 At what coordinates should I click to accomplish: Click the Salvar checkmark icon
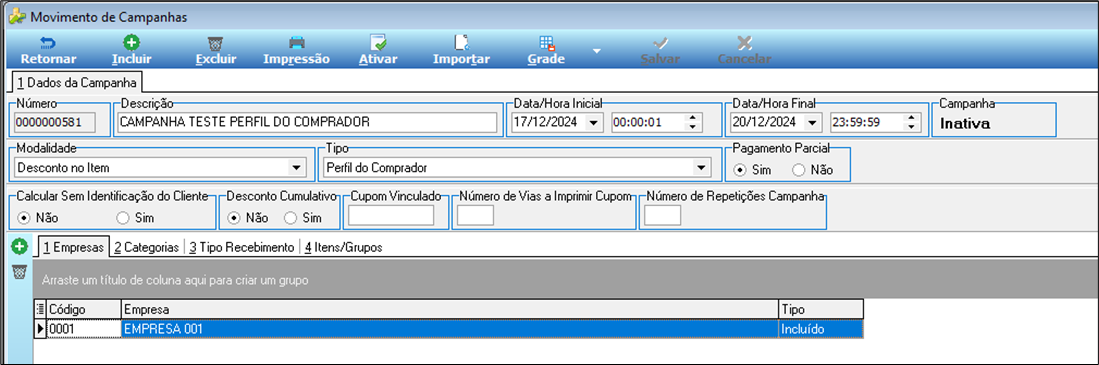pos(660,43)
